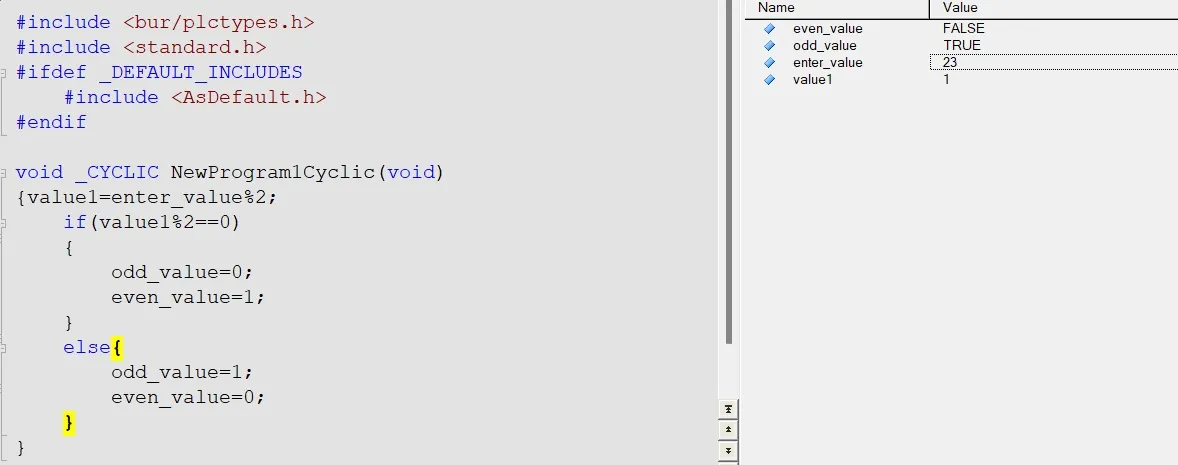
Task: Click the if(value1%2==0) condition line
Action: [x=152, y=223]
